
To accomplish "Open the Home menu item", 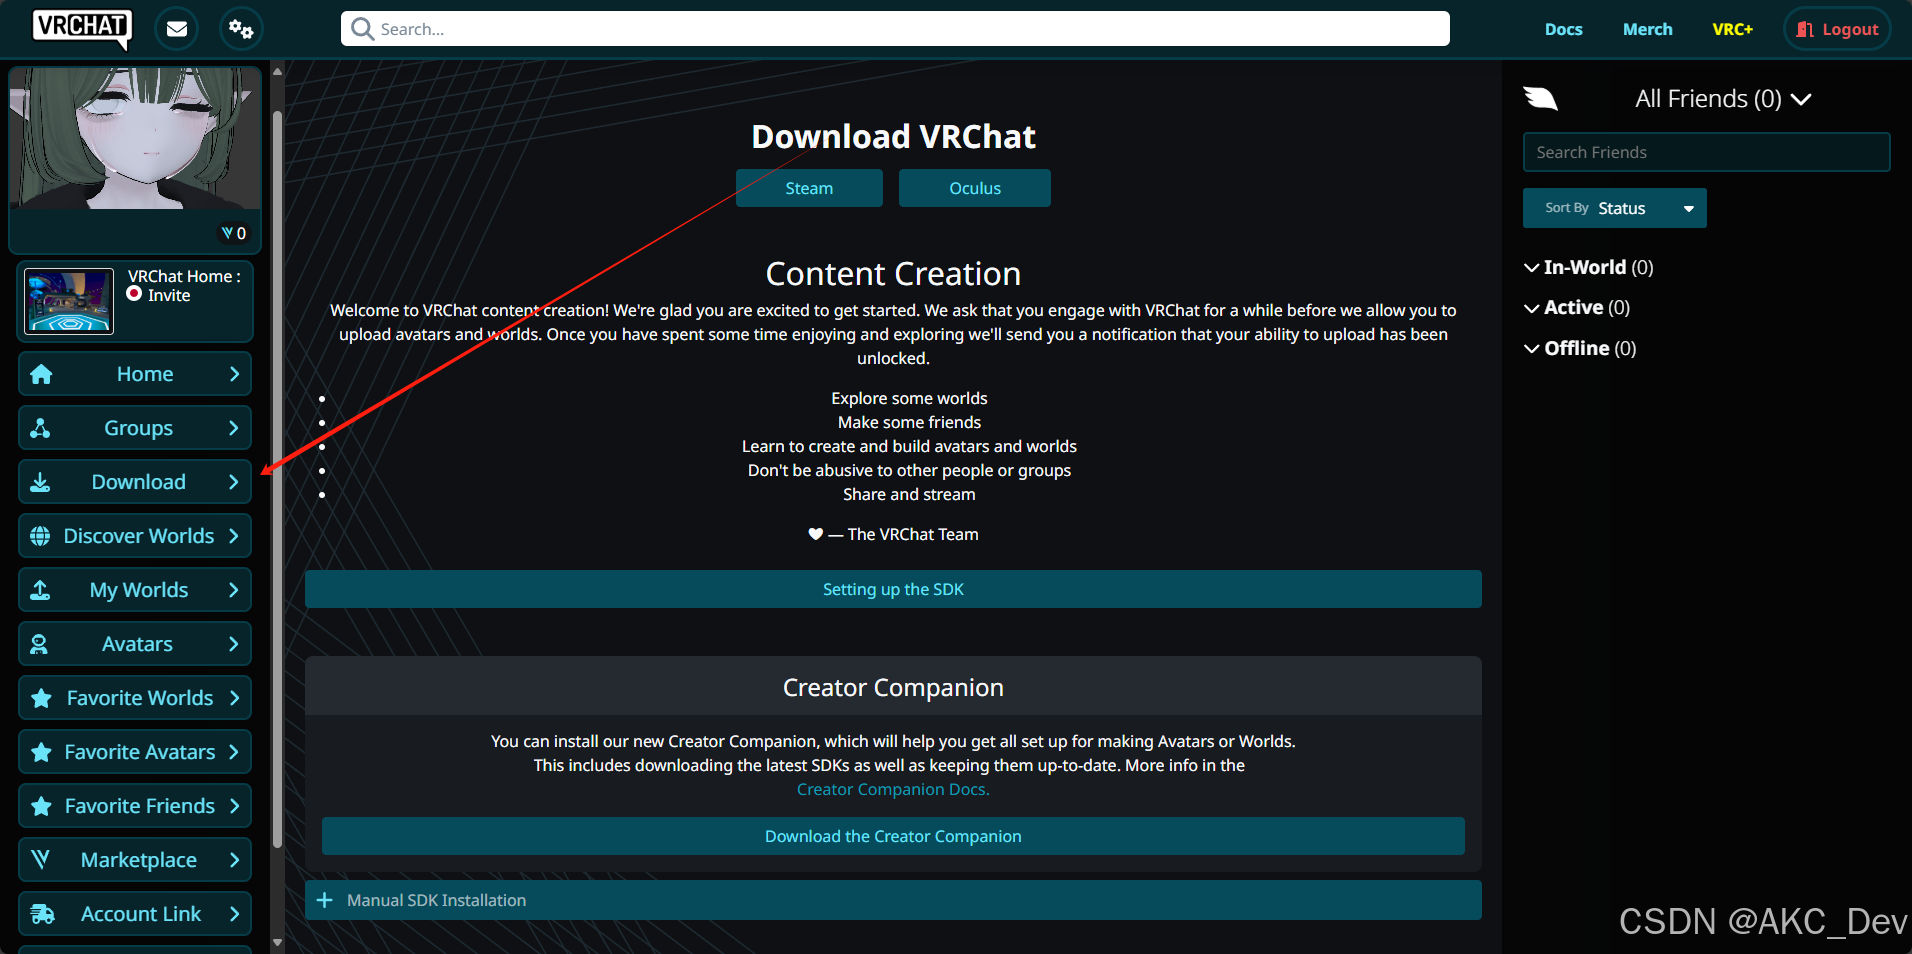I will [135, 374].
